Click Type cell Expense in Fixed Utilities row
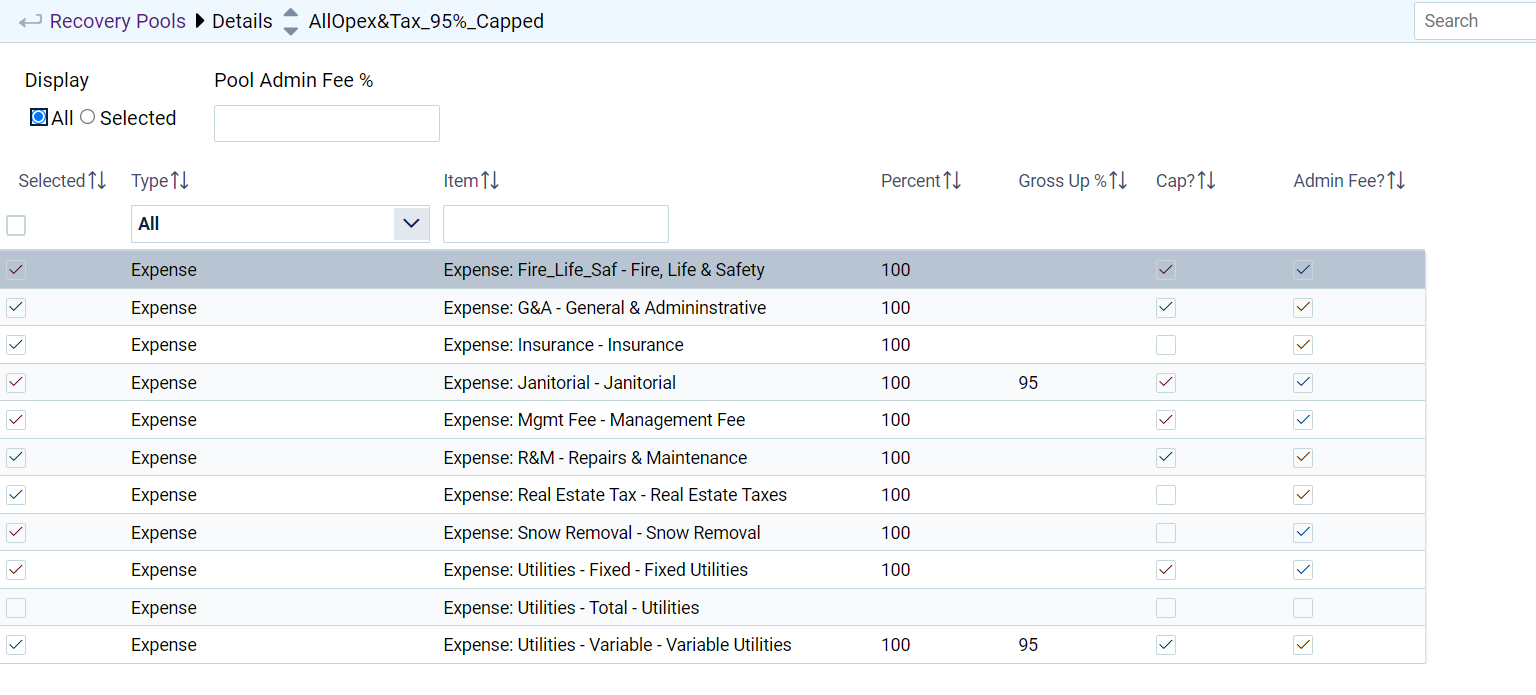This screenshot has width=1536, height=695. pos(164,570)
